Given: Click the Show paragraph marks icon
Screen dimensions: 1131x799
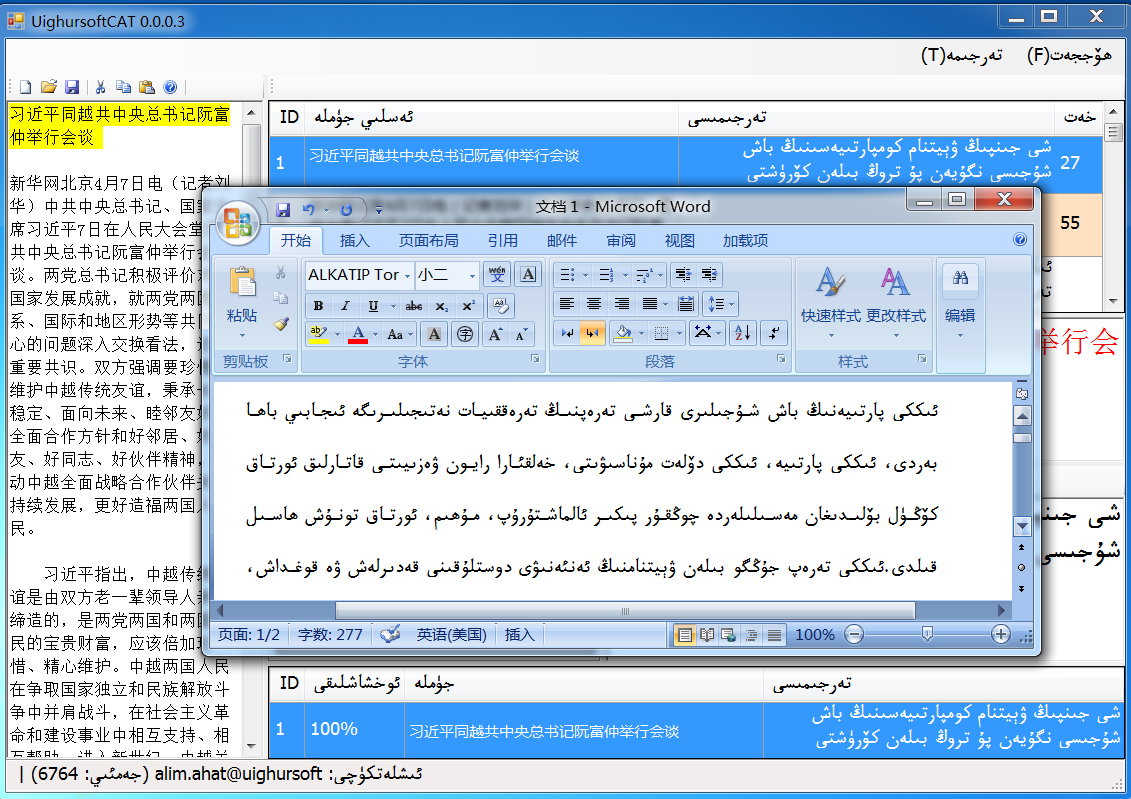Looking at the screenshot, I should click(x=773, y=332).
